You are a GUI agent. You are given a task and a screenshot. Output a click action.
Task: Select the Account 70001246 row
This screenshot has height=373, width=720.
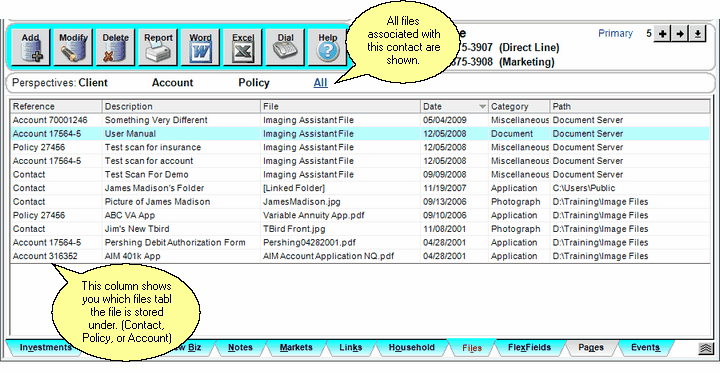tap(360, 120)
